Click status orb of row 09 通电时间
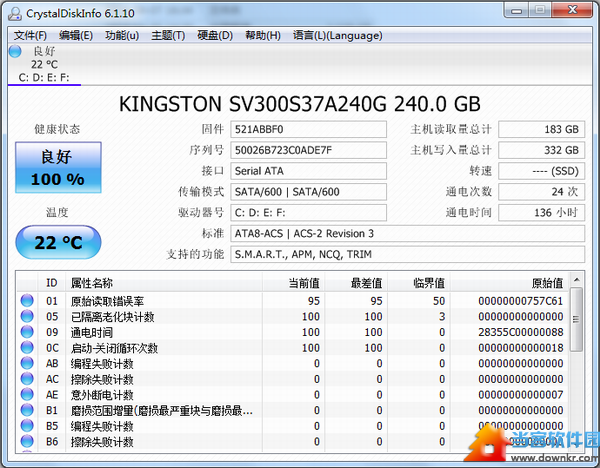The width and height of the screenshot is (600, 468). 27,332
